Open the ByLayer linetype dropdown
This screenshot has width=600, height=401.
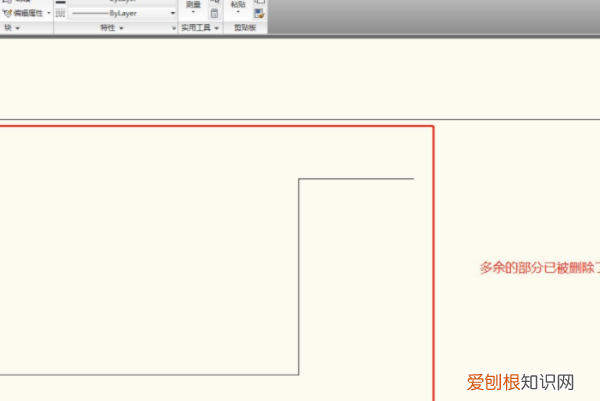(x=173, y=14)
